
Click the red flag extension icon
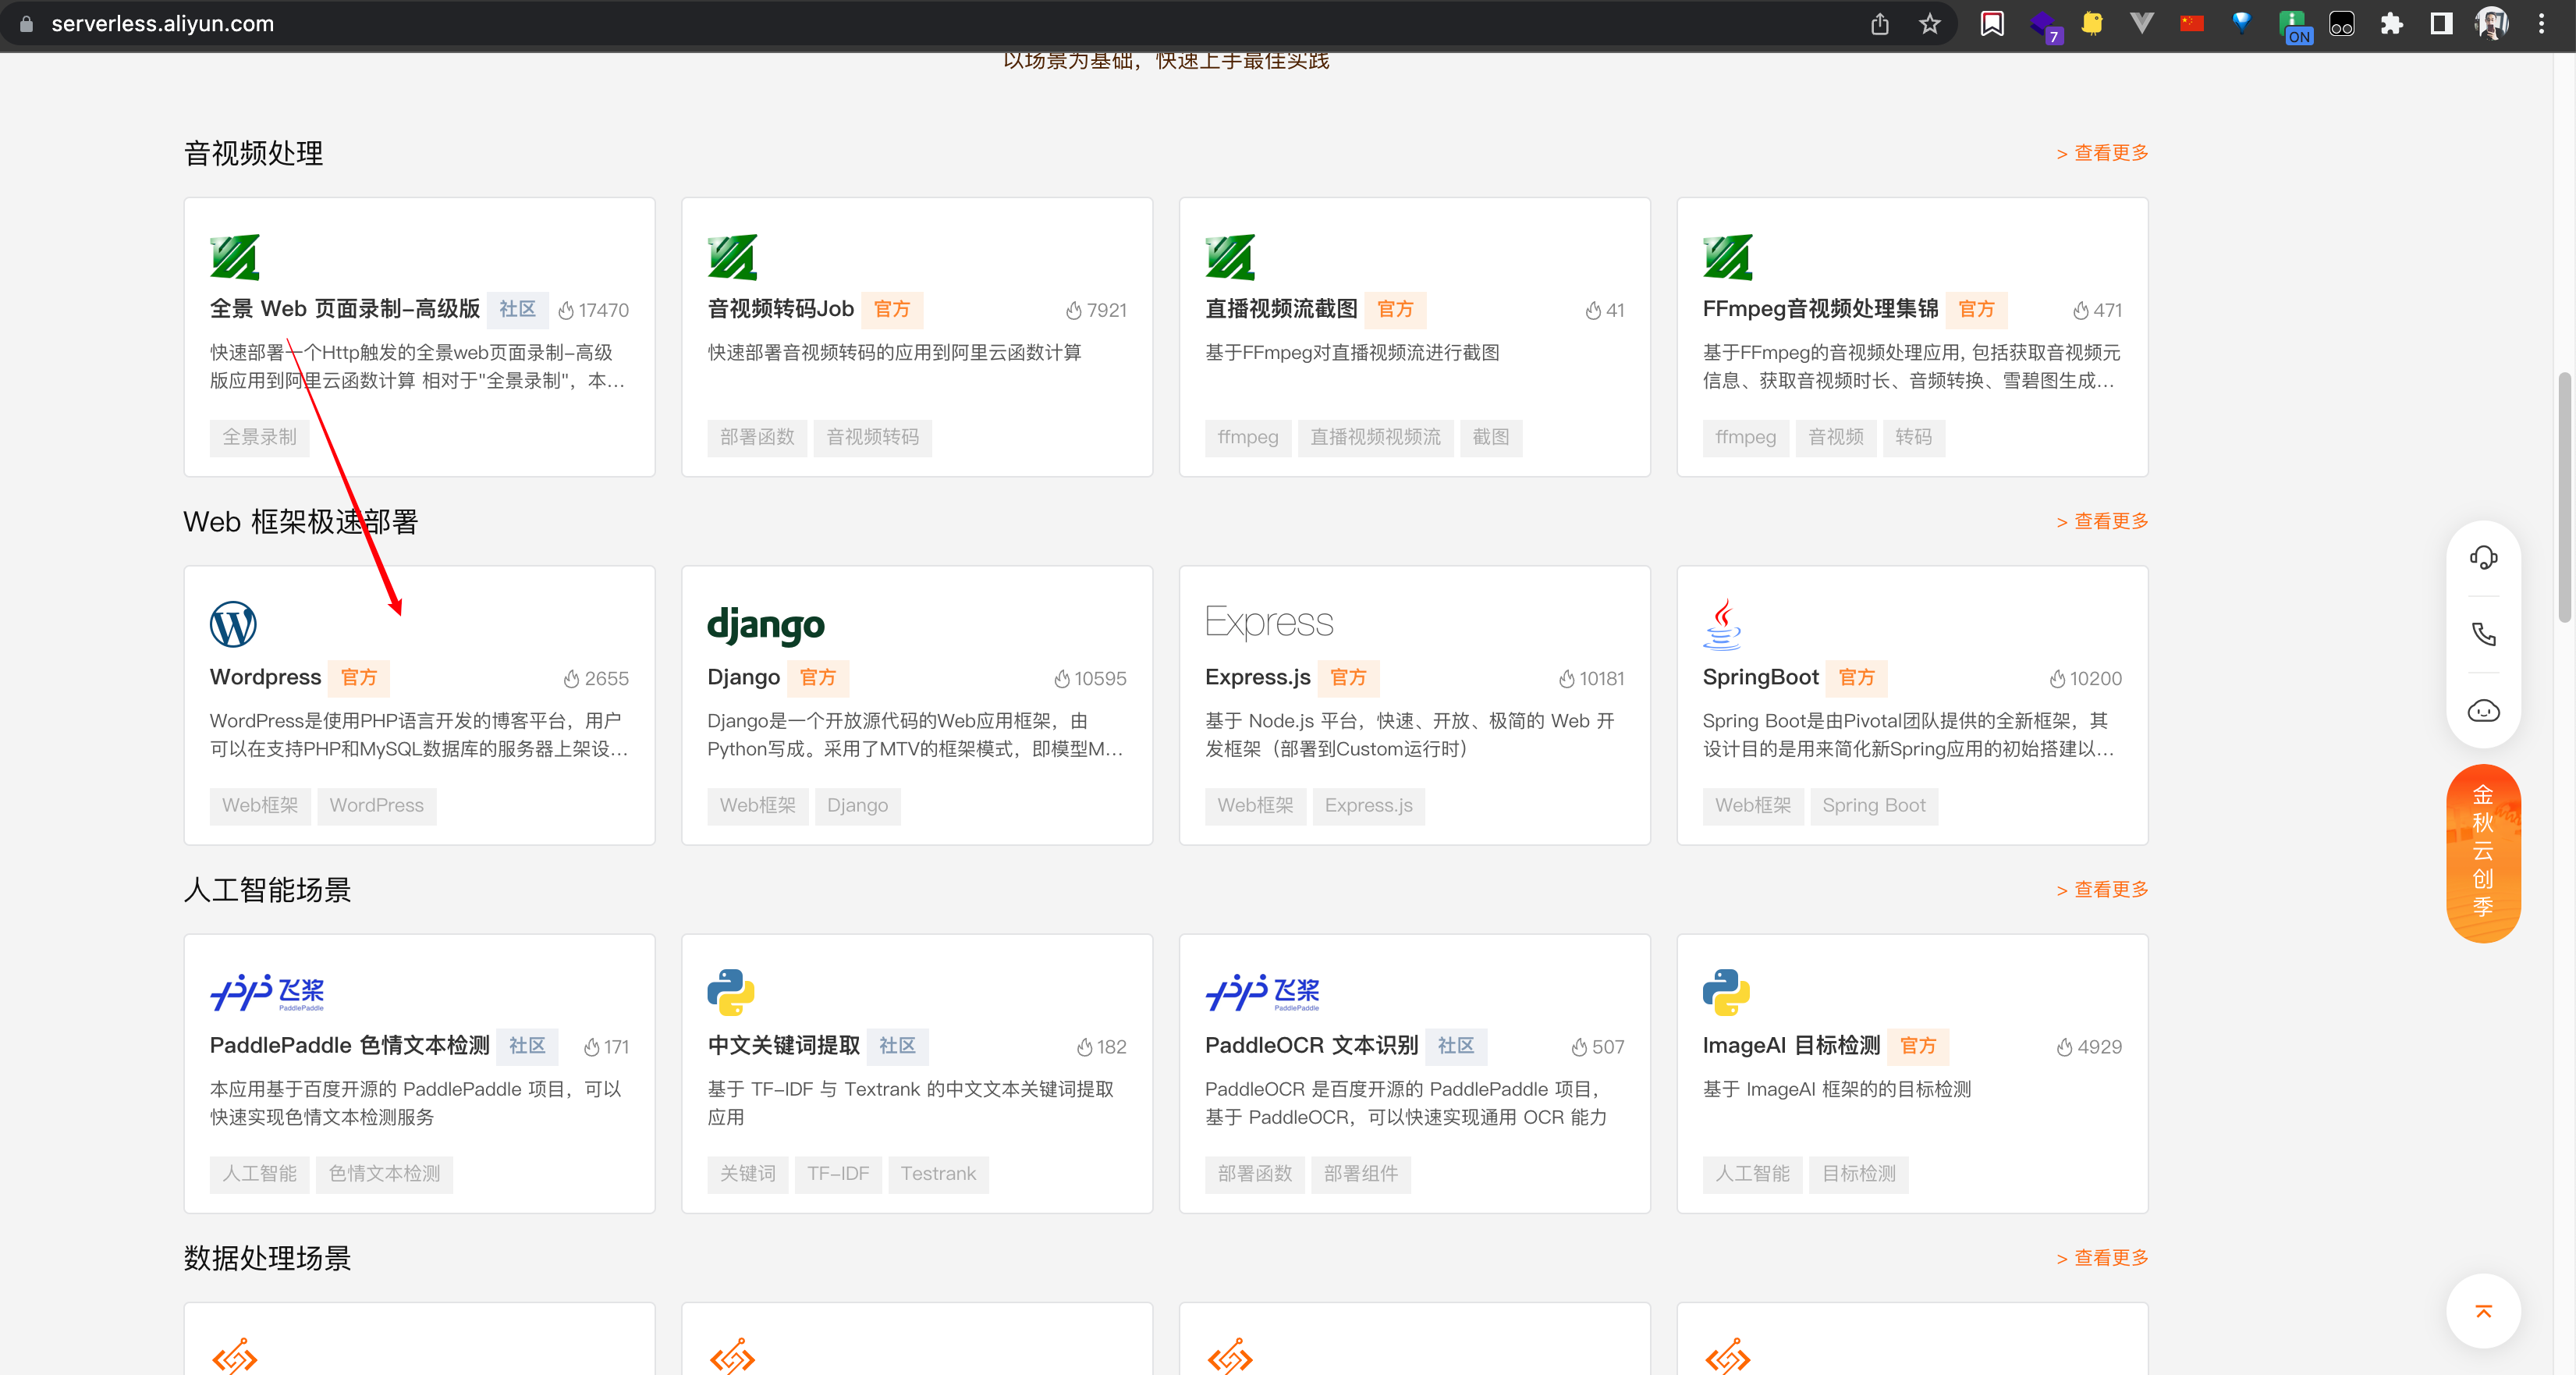pyautogui.click(x=2191, y=24)
